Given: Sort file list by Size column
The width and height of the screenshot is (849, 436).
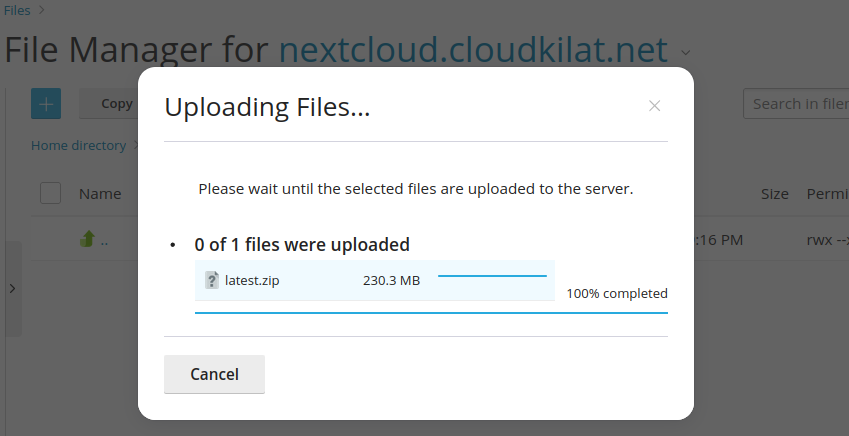Looking at the screenshot, I should (x=775, y=194).
